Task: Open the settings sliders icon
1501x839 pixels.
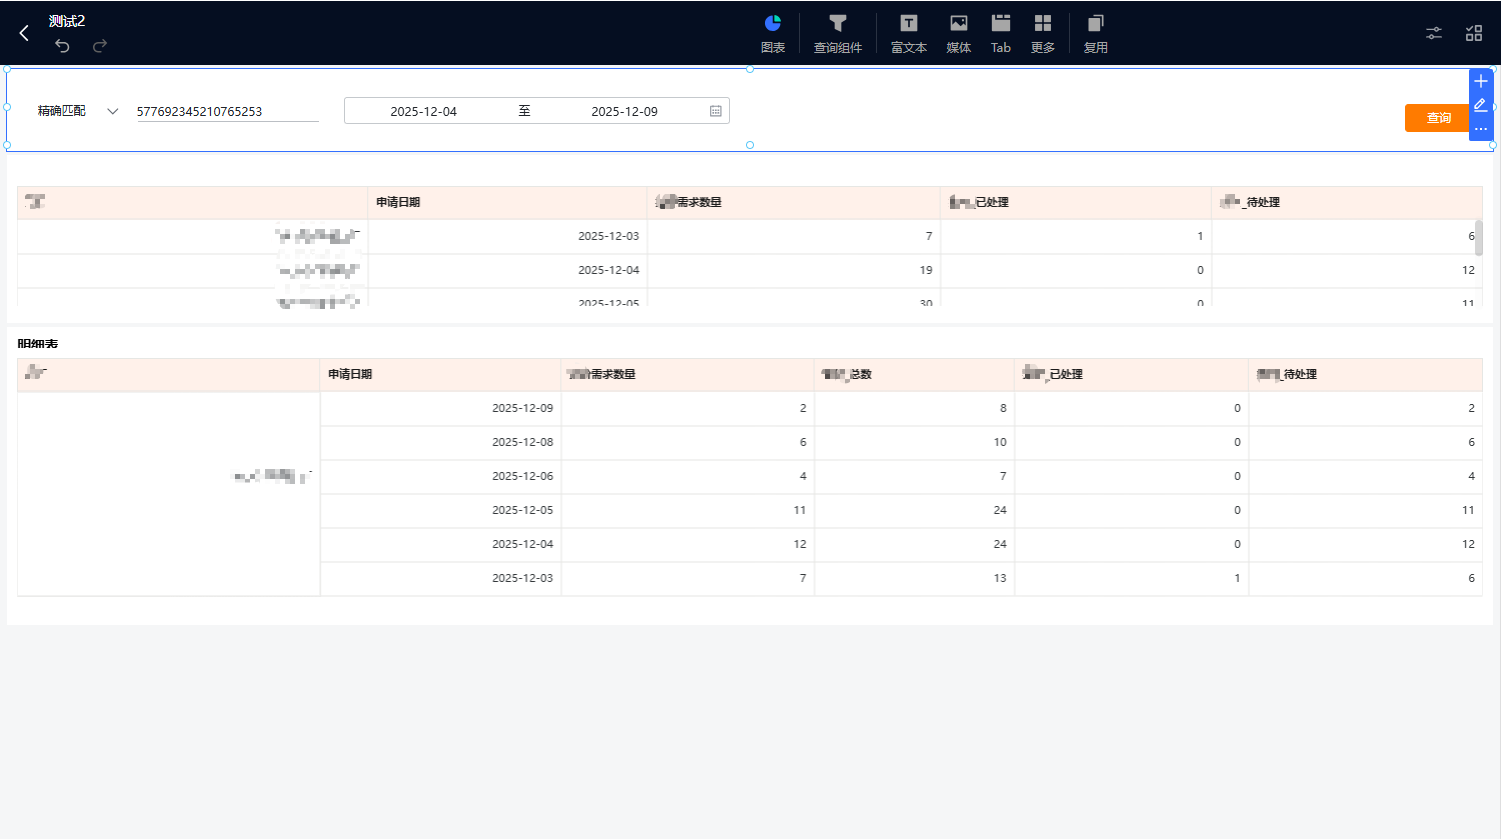Action: [1434, 33]
